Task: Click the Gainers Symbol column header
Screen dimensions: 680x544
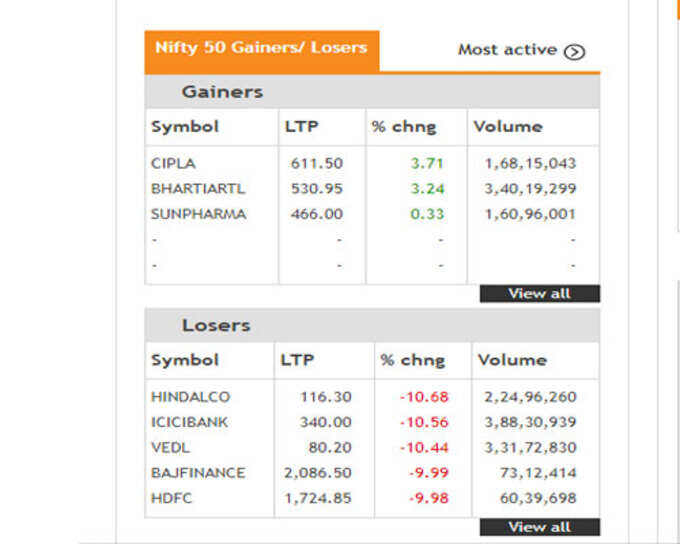Action: pos(185,127)
